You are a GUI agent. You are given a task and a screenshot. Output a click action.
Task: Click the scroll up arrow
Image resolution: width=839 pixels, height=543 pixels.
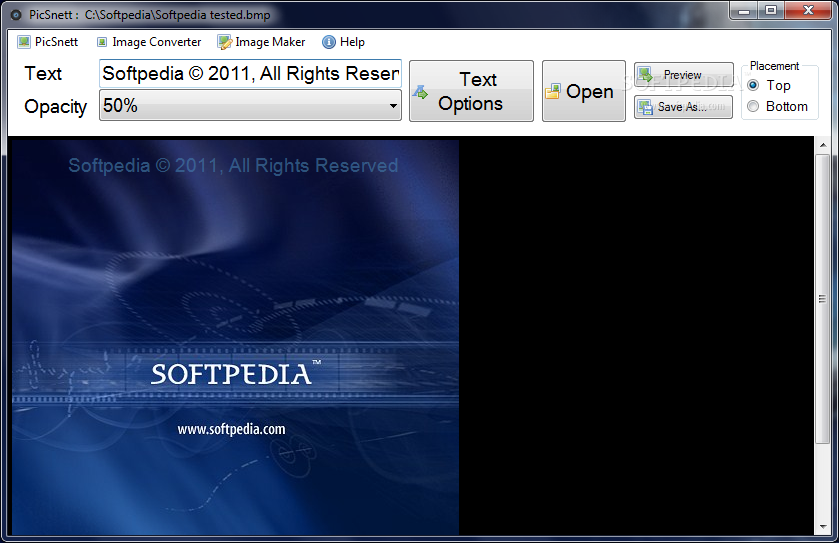(822, 145)
